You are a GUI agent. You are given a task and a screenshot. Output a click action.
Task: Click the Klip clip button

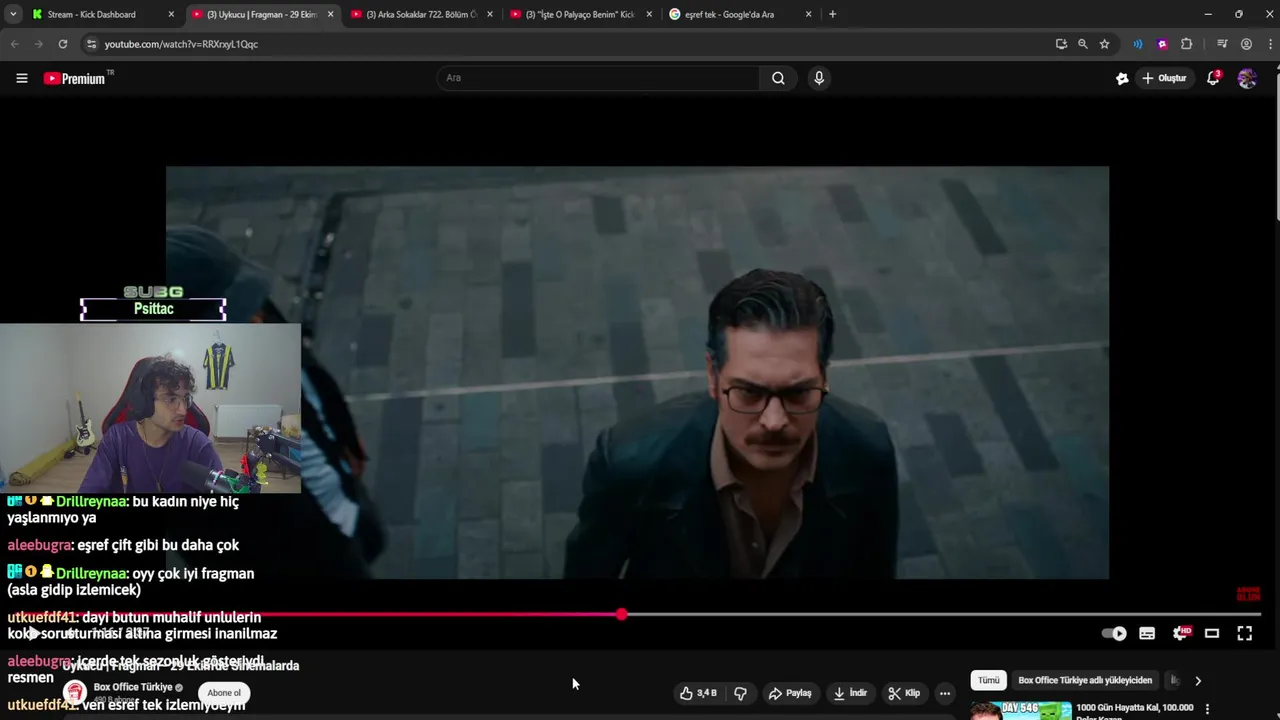[x=904, y=693]
